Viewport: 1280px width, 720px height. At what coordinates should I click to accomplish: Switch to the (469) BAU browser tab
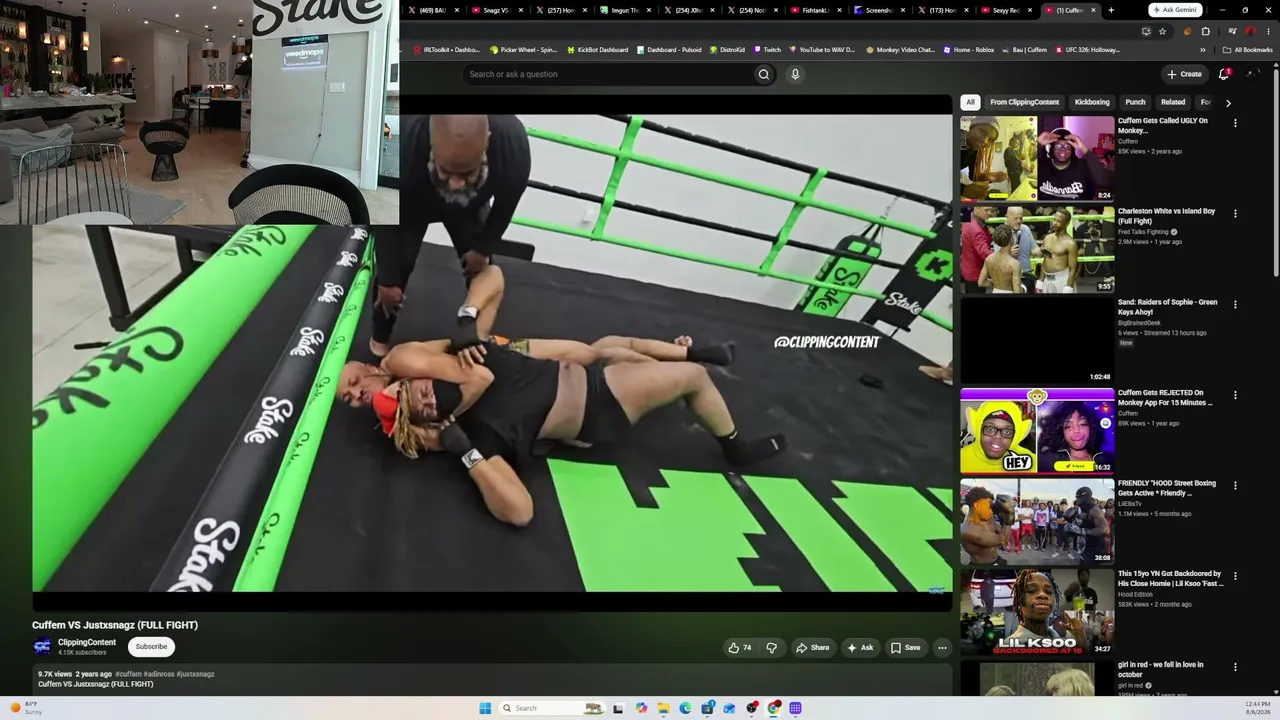tap(433, 10)
